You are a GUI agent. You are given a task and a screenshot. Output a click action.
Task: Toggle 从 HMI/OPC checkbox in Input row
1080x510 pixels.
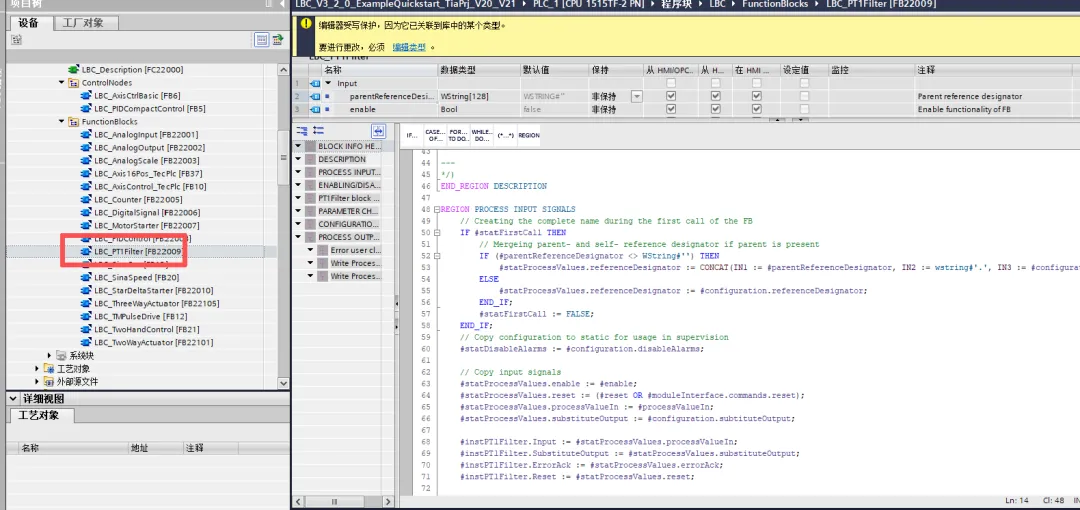coord(671,83)
